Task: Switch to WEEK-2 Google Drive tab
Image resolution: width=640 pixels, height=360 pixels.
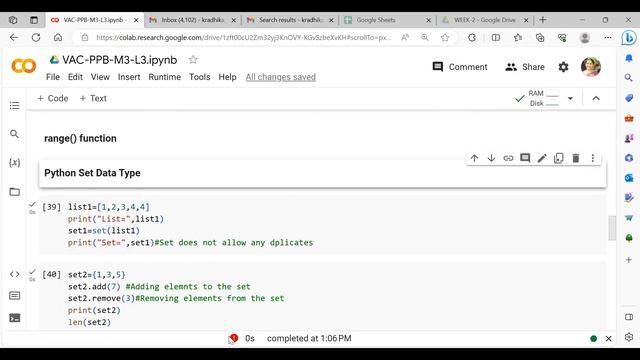Action: coord(485,20)
